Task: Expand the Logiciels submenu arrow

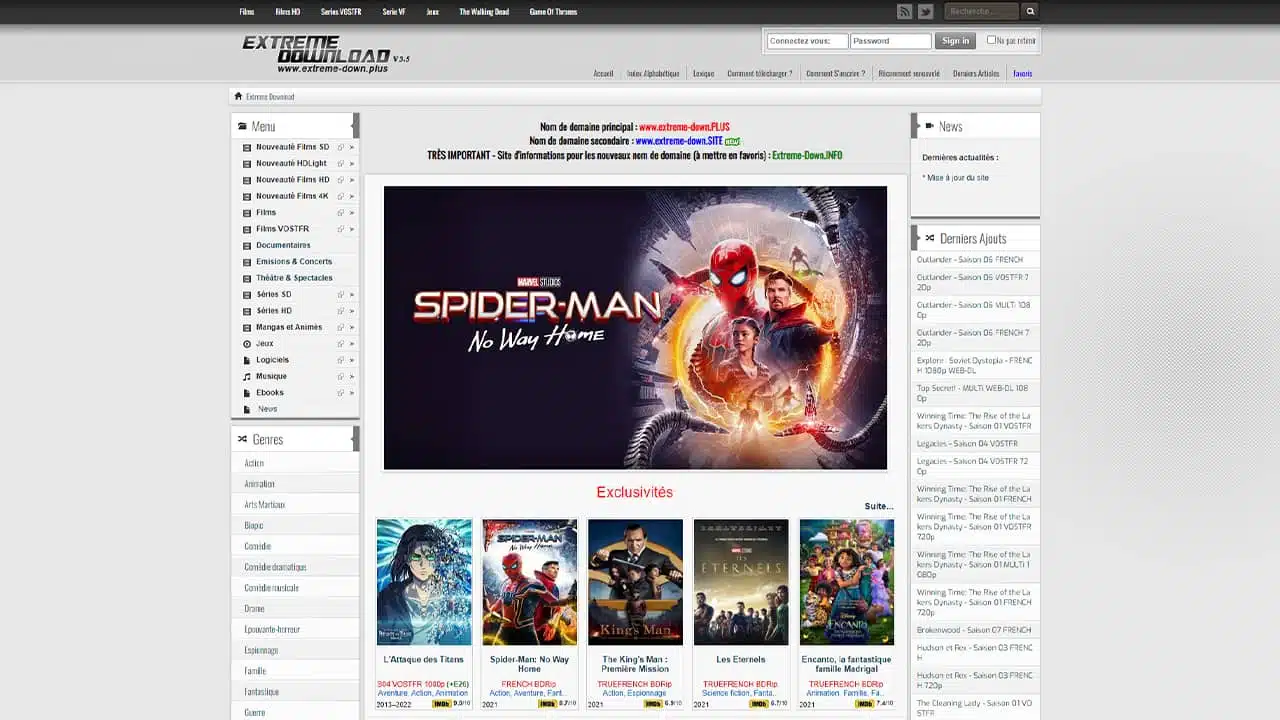Action: tap(352, 360)
